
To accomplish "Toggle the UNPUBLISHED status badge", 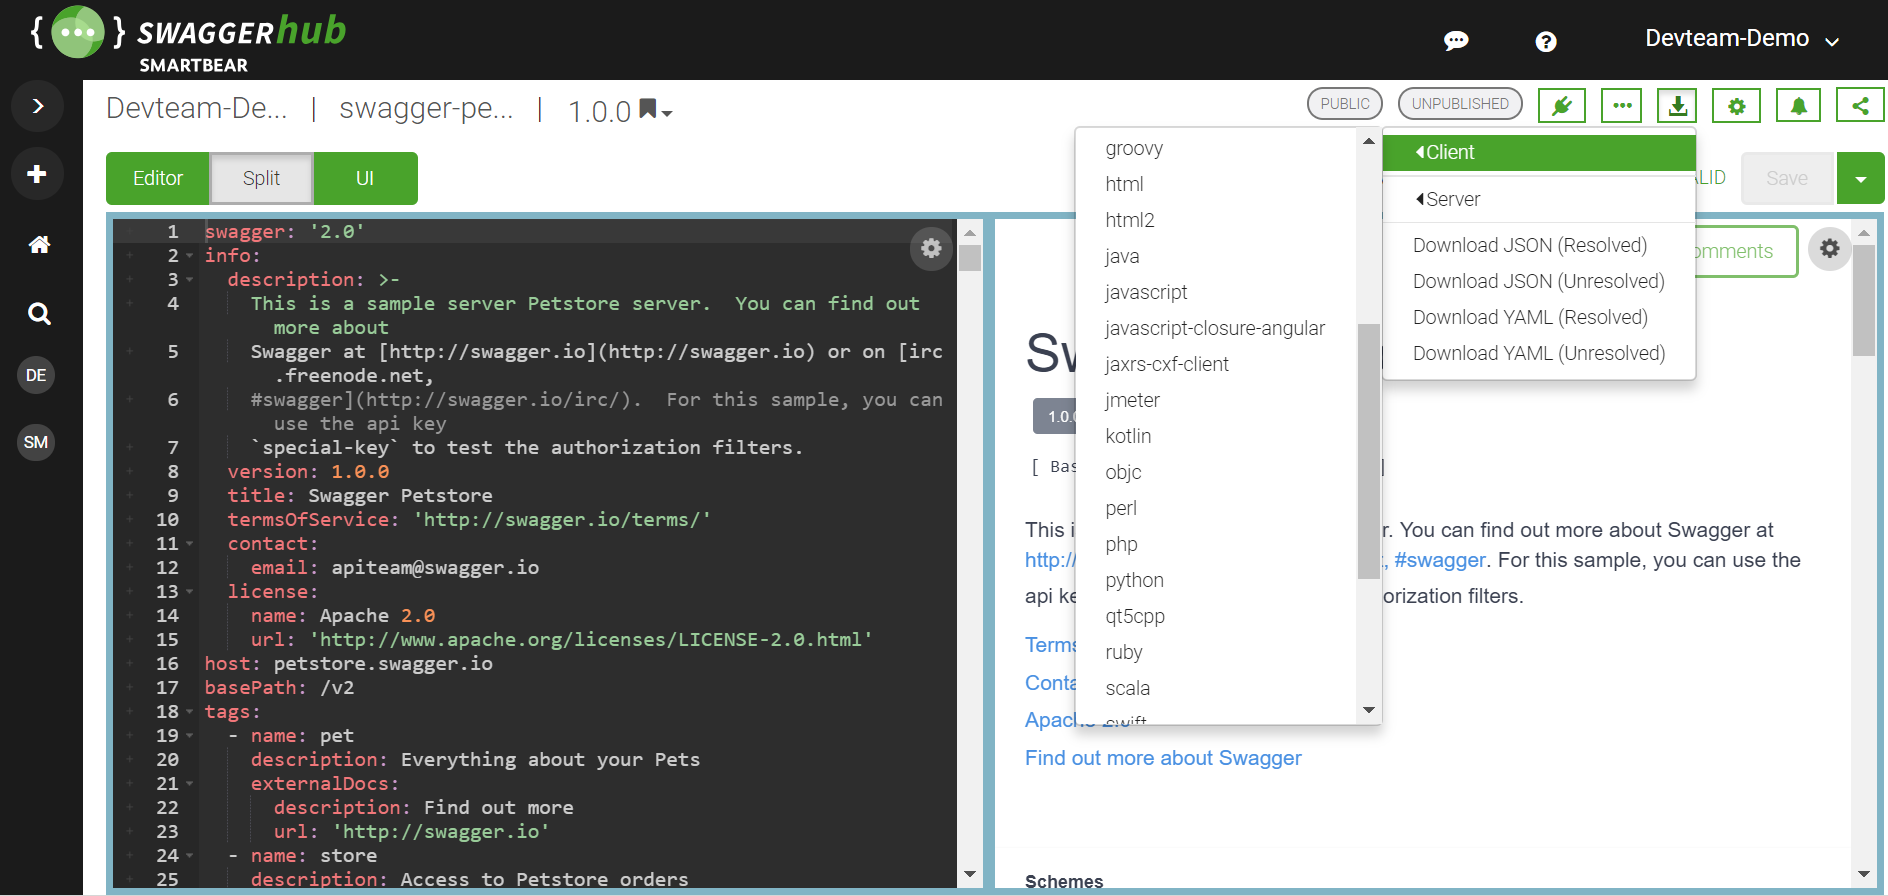I will (1459, 104).
